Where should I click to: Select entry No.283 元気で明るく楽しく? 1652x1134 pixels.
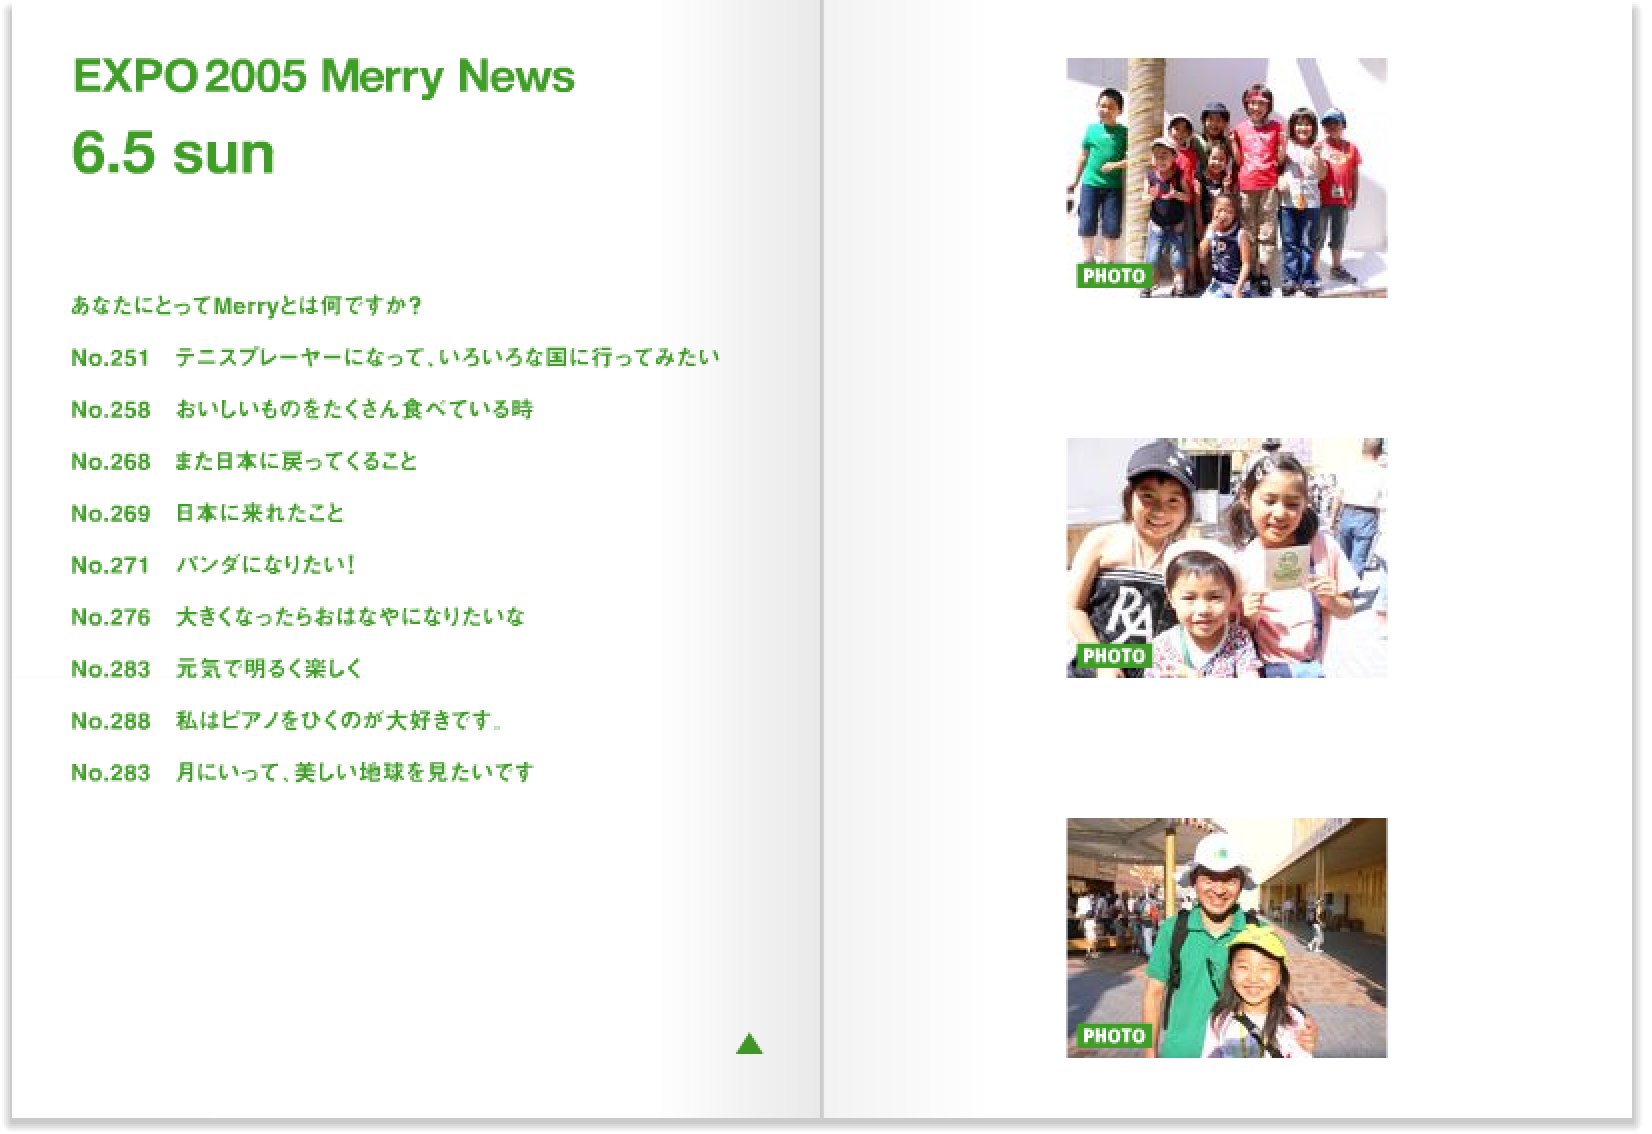pos(217,670)
